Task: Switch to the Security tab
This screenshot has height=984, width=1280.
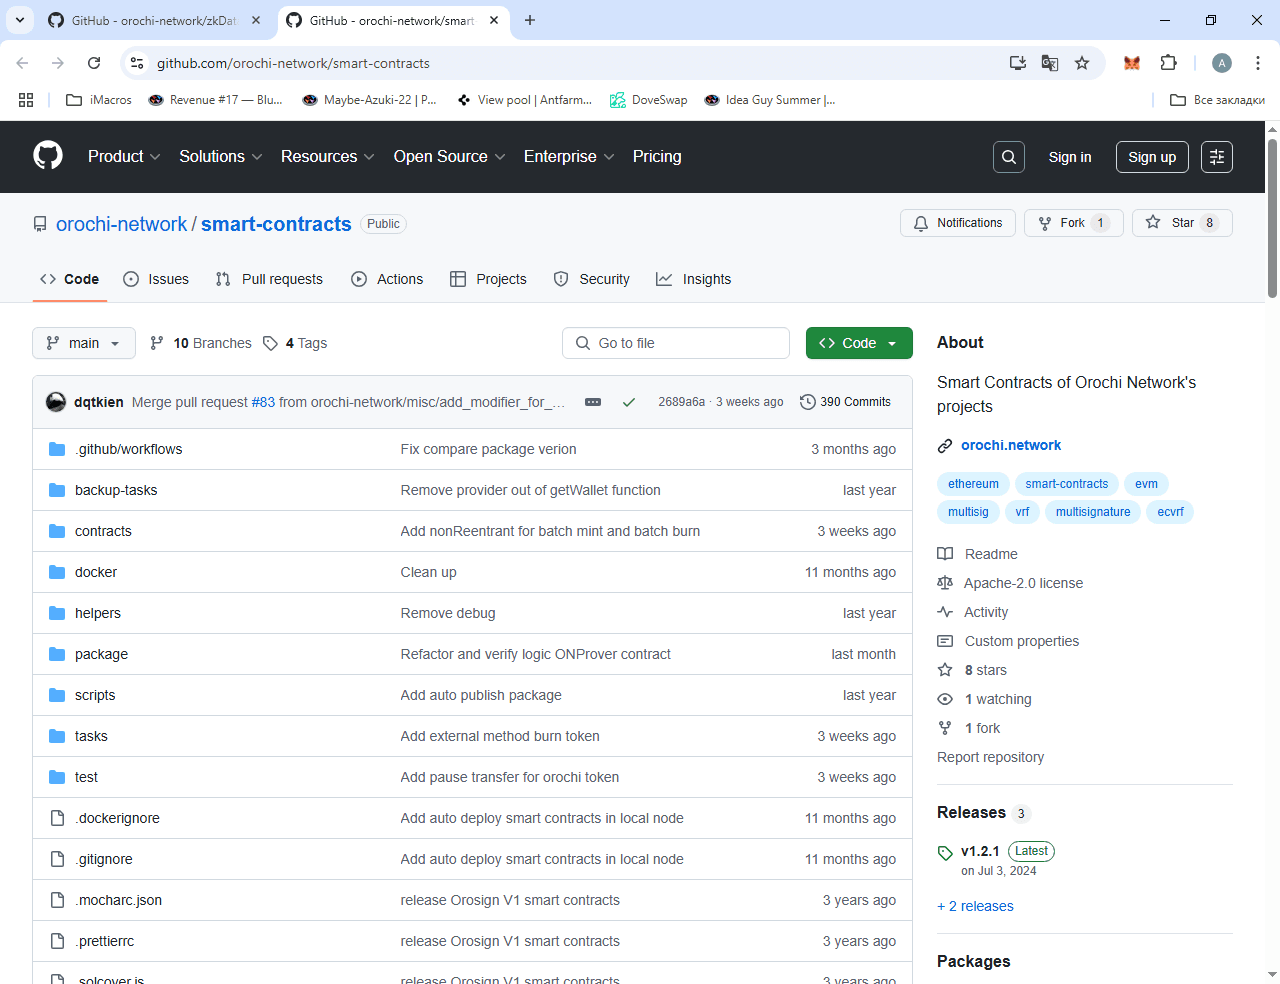Action: [x=592, y=279]
